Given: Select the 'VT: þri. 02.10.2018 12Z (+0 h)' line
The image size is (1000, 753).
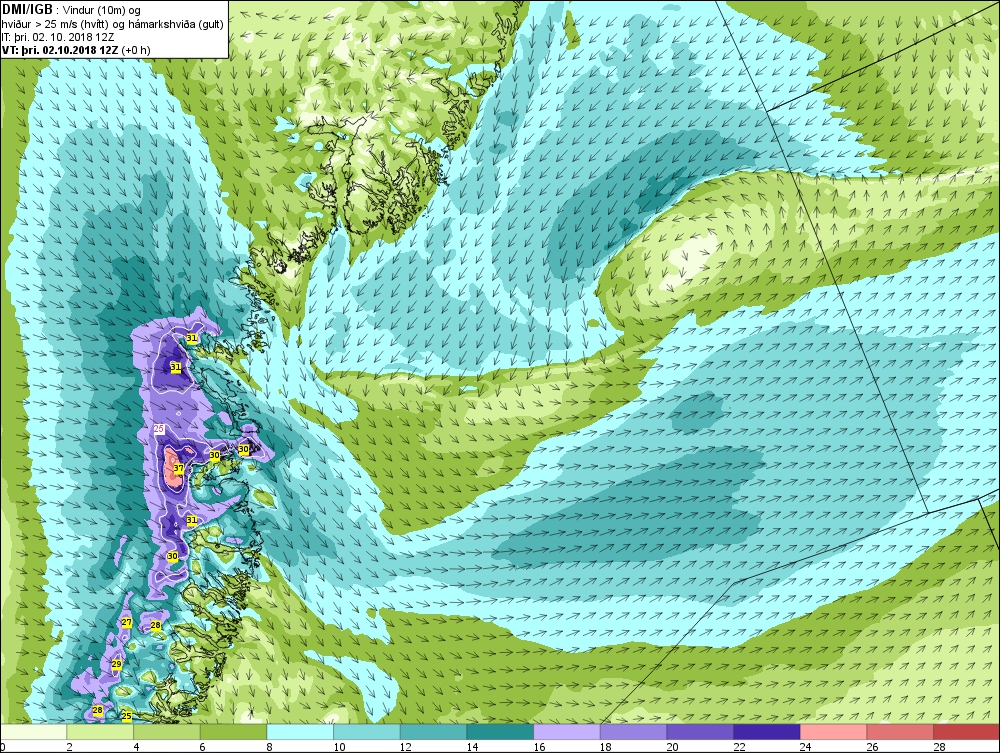Looking at the screenshot, I should coord(76,50).
